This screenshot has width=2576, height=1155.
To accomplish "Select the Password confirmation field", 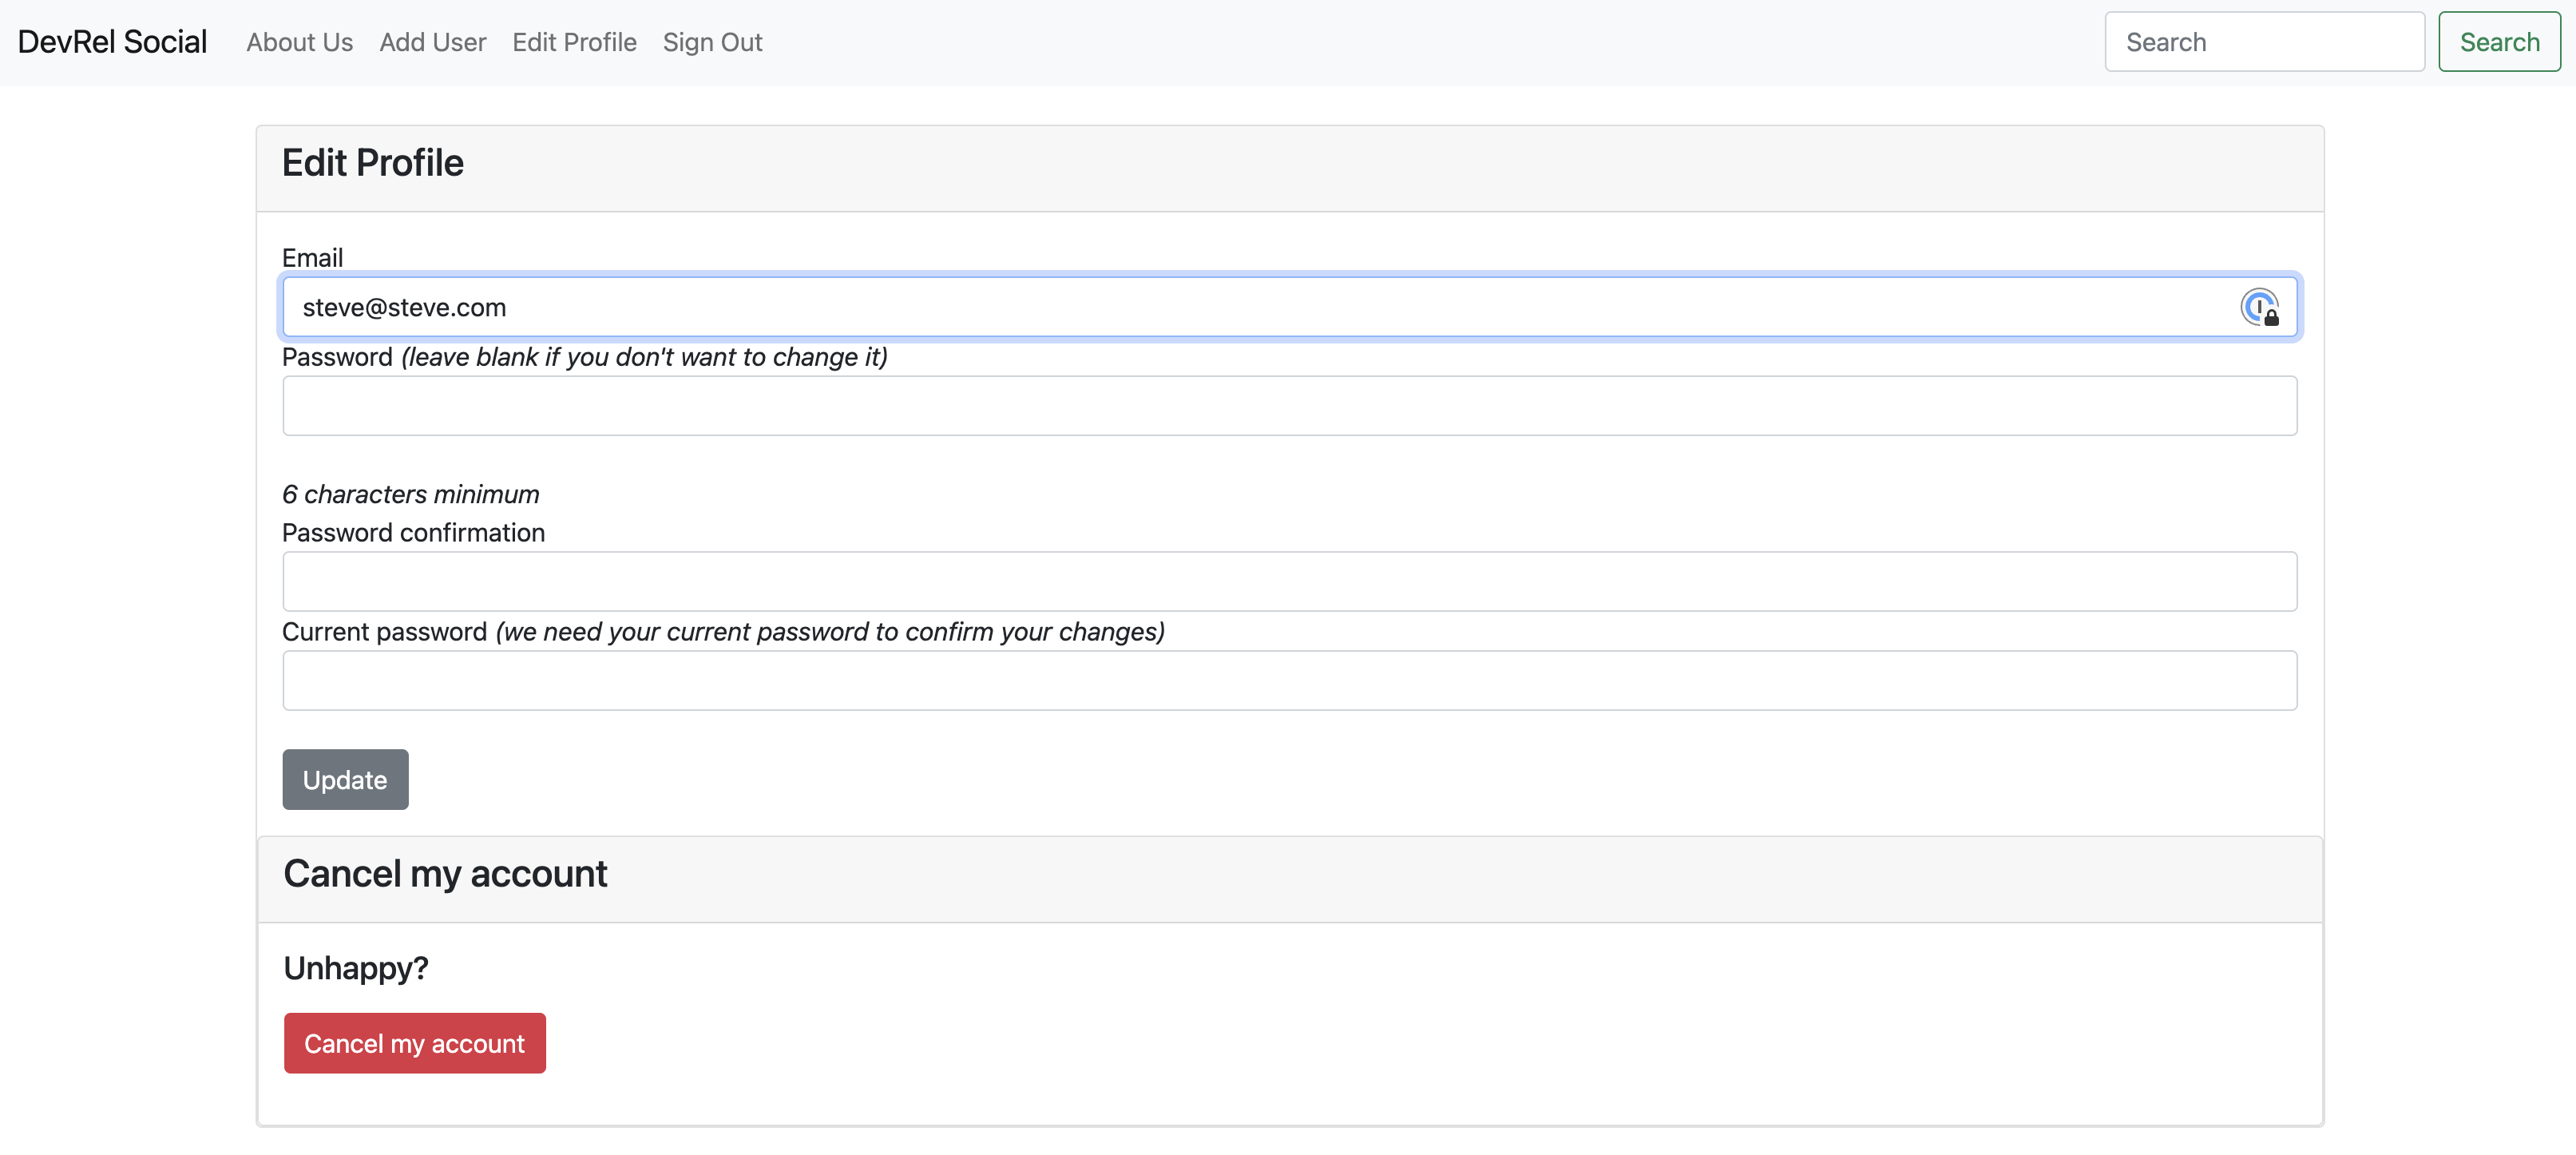I will tap(1289, 582).
